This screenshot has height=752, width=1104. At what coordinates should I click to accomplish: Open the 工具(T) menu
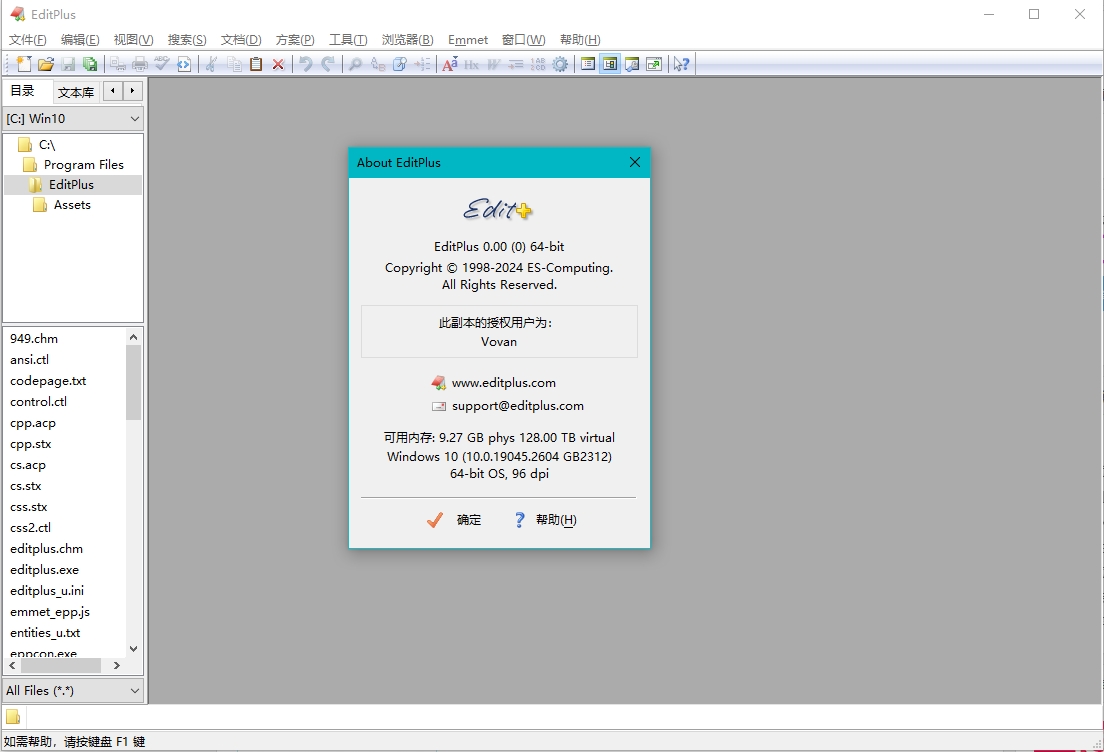click(x=349, y=39)
